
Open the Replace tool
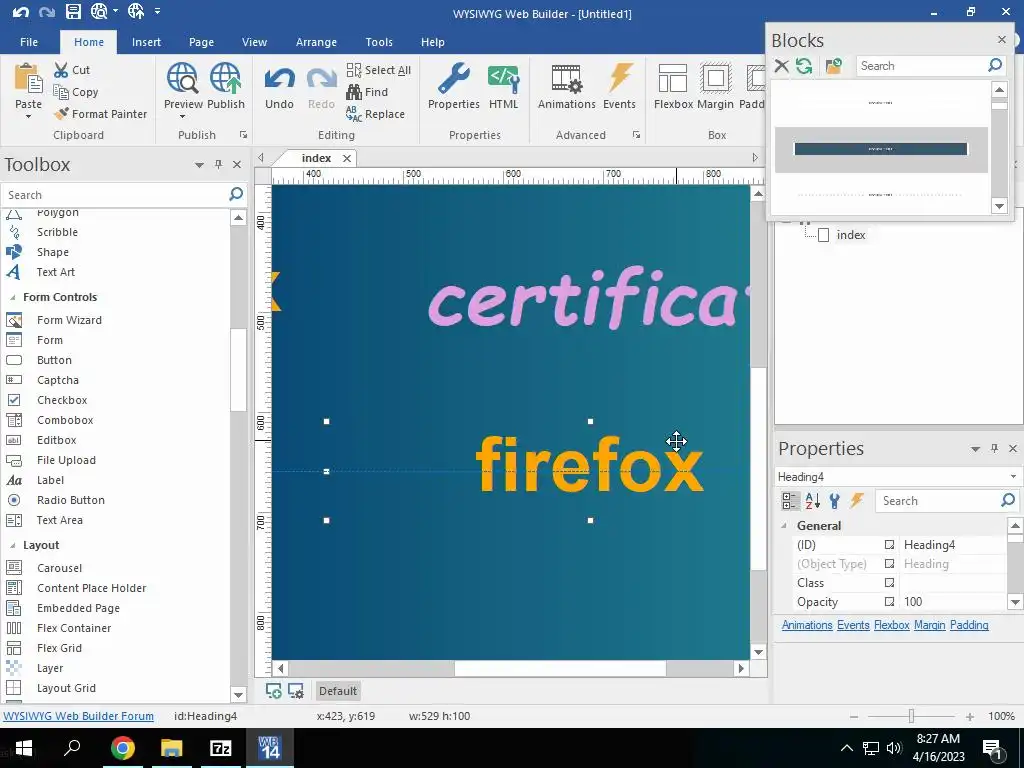pyautogui.click(x=376, y=114)
